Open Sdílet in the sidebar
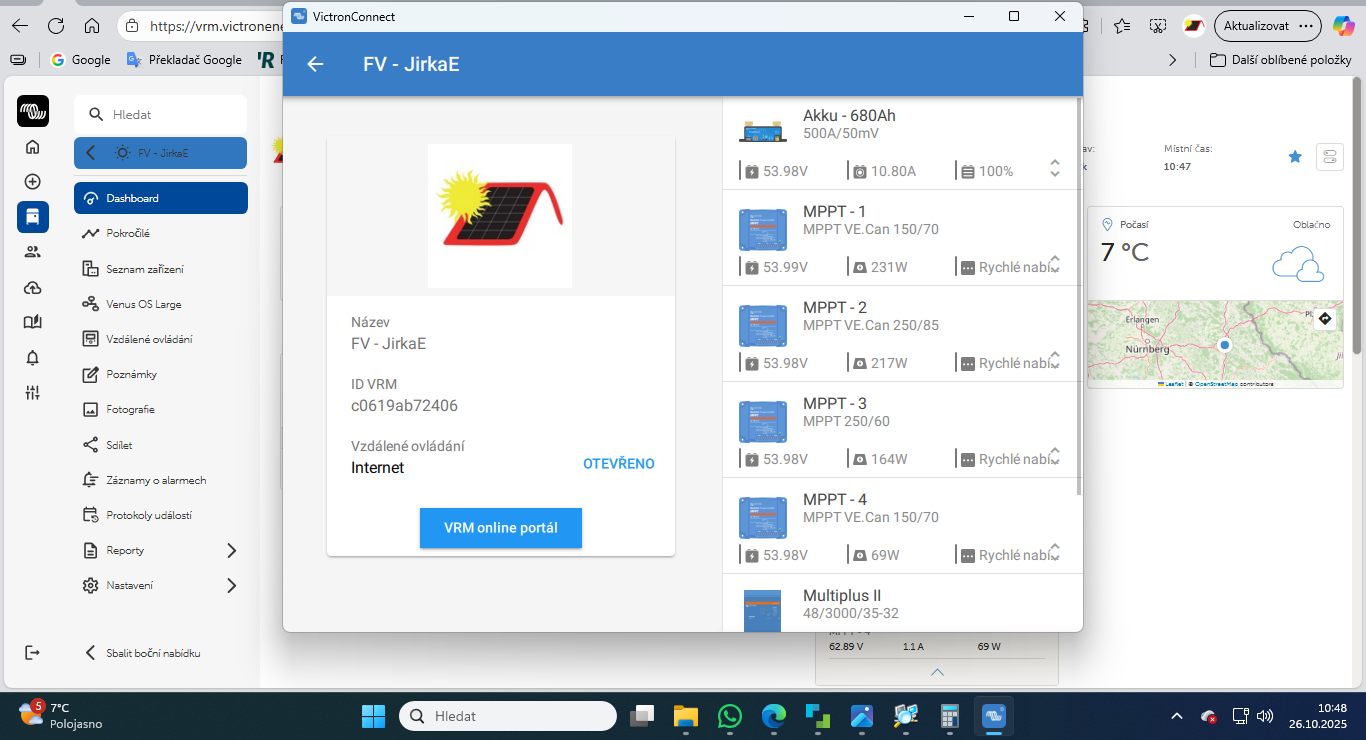Viewport: 1366px width, 740px height. coord(161,445)
